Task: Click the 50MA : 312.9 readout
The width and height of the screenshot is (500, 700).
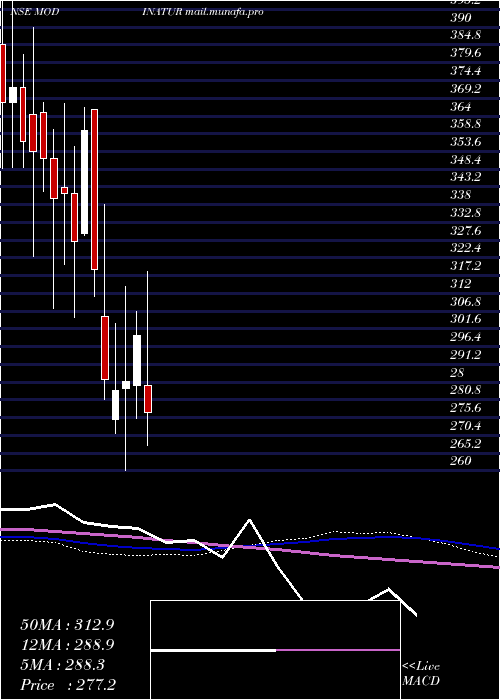Action: pyautogui.click(x=67, y=625)
